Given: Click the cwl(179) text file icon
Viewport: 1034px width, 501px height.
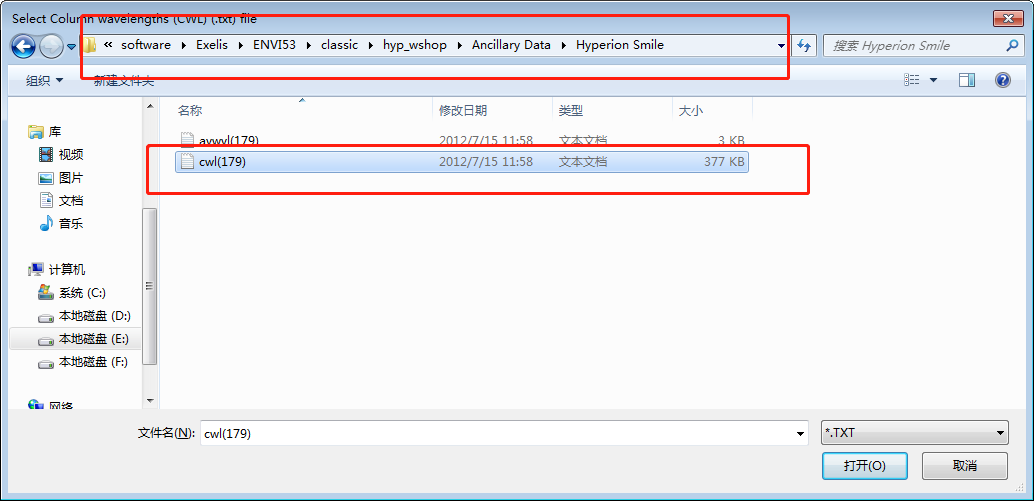Looking at the screenshot, I should pos(187,162).
